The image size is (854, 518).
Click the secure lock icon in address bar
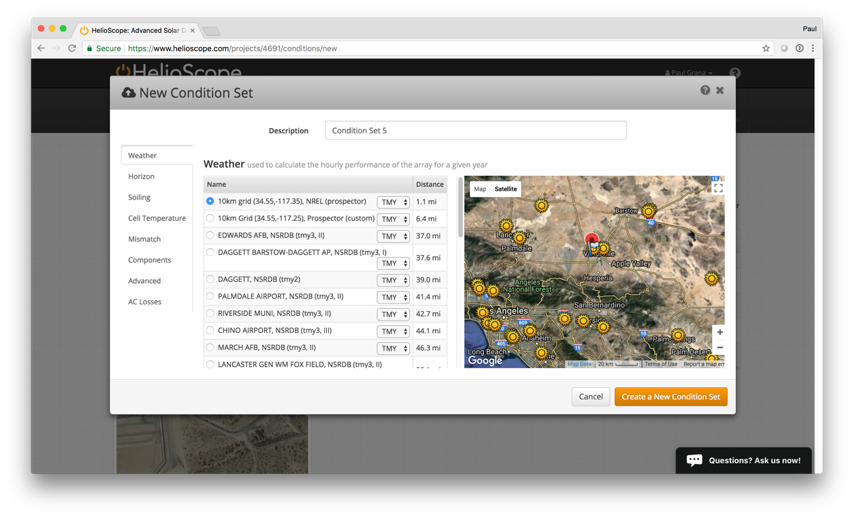[89, 48]
